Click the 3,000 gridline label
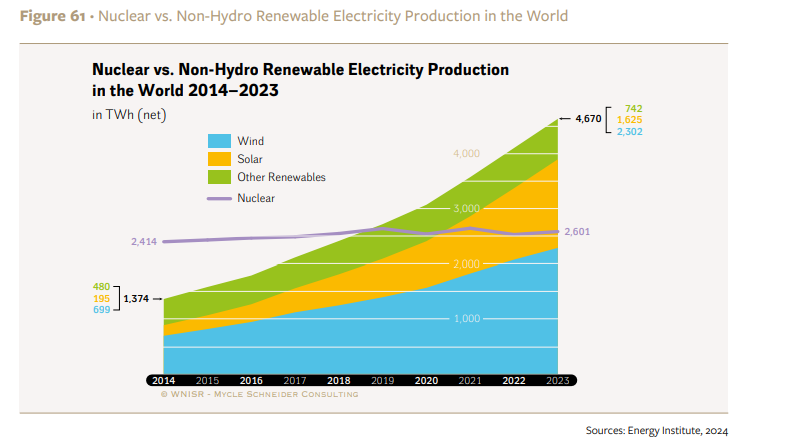This screenshot has width=788, height=447. pyautogui.click(x=466, y=209)
